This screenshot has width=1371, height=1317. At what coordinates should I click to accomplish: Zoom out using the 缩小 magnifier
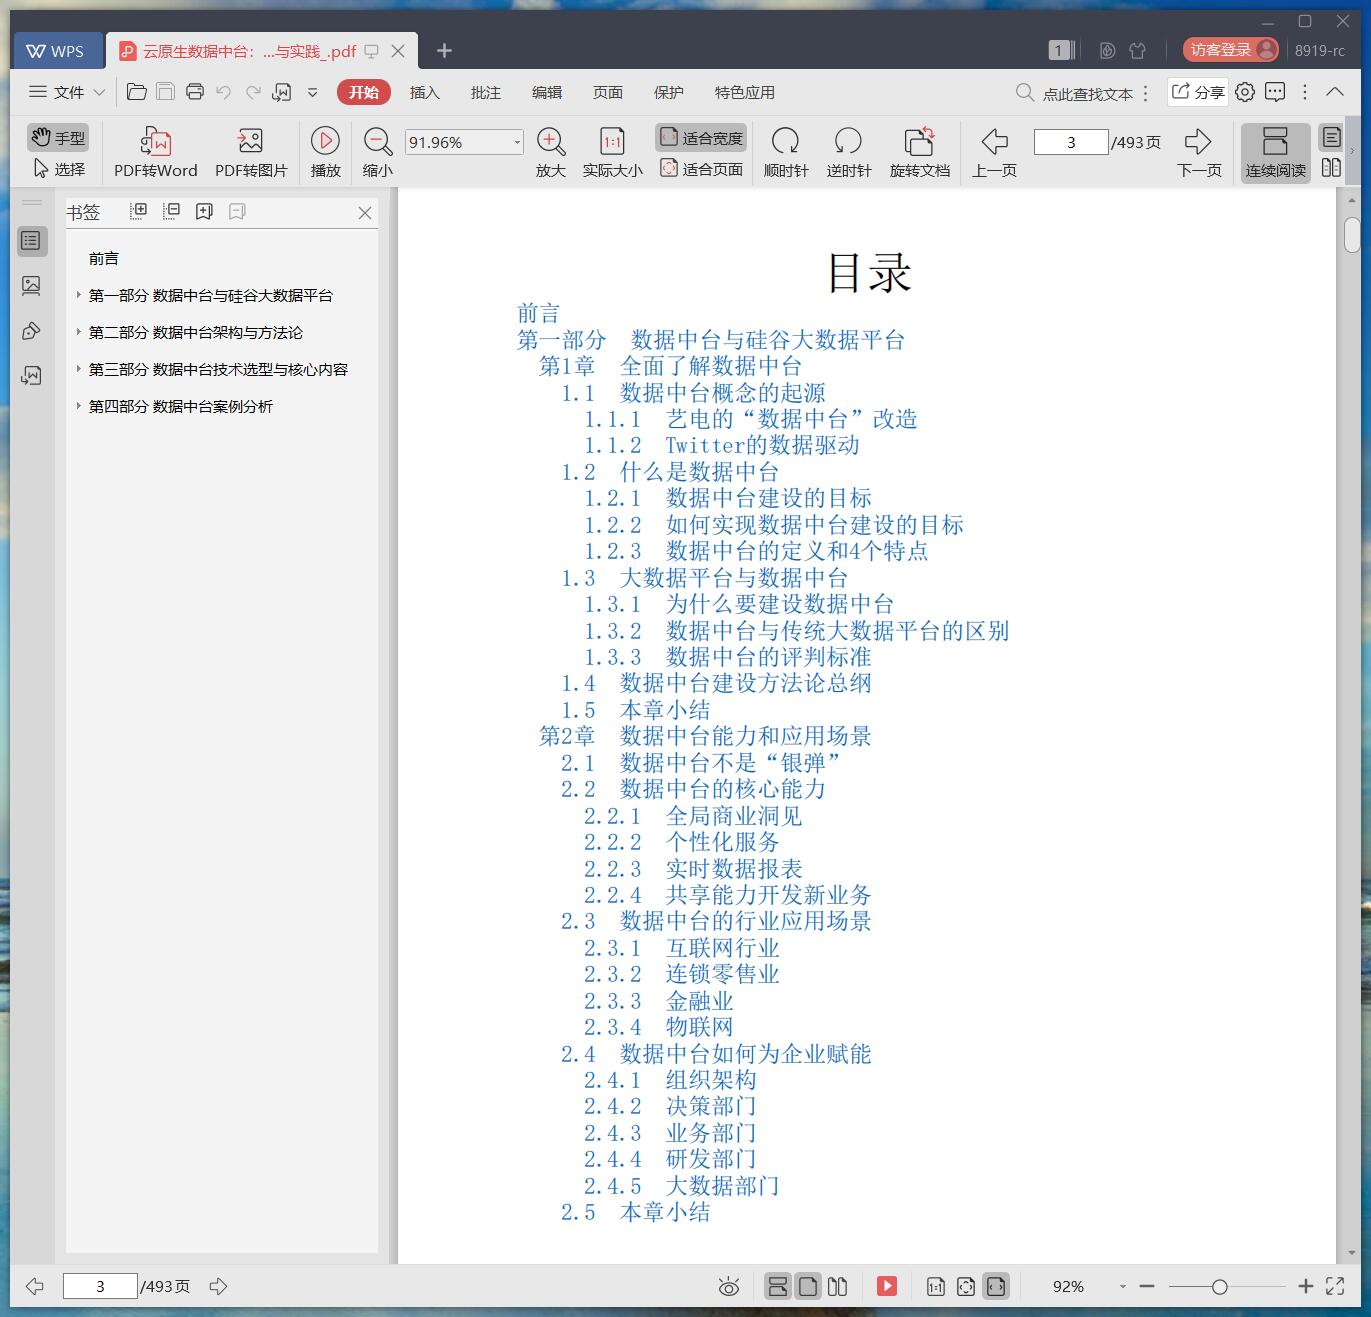[x=377, y=141]
